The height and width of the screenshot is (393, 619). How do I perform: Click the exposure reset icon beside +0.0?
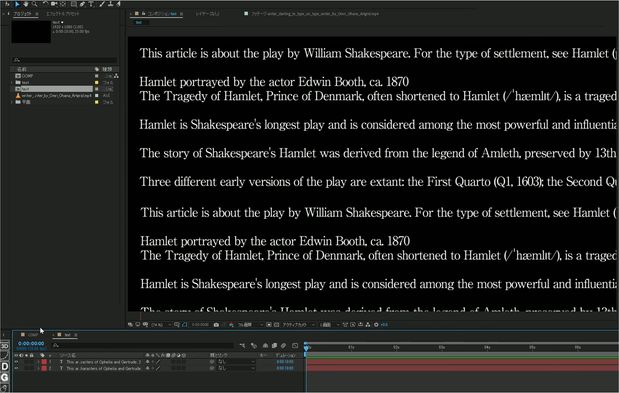[x=376, y=325]
